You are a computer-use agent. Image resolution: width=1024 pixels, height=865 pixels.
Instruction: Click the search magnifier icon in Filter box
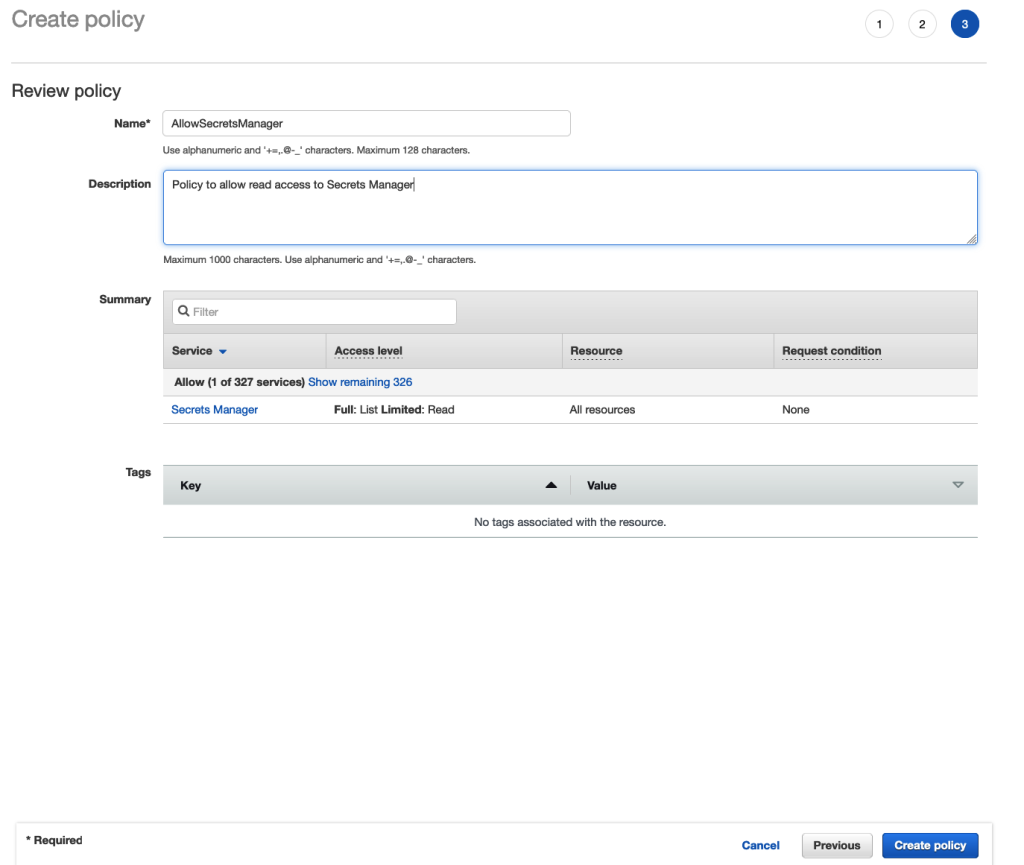pyautogui.click(x=182, y=311)
